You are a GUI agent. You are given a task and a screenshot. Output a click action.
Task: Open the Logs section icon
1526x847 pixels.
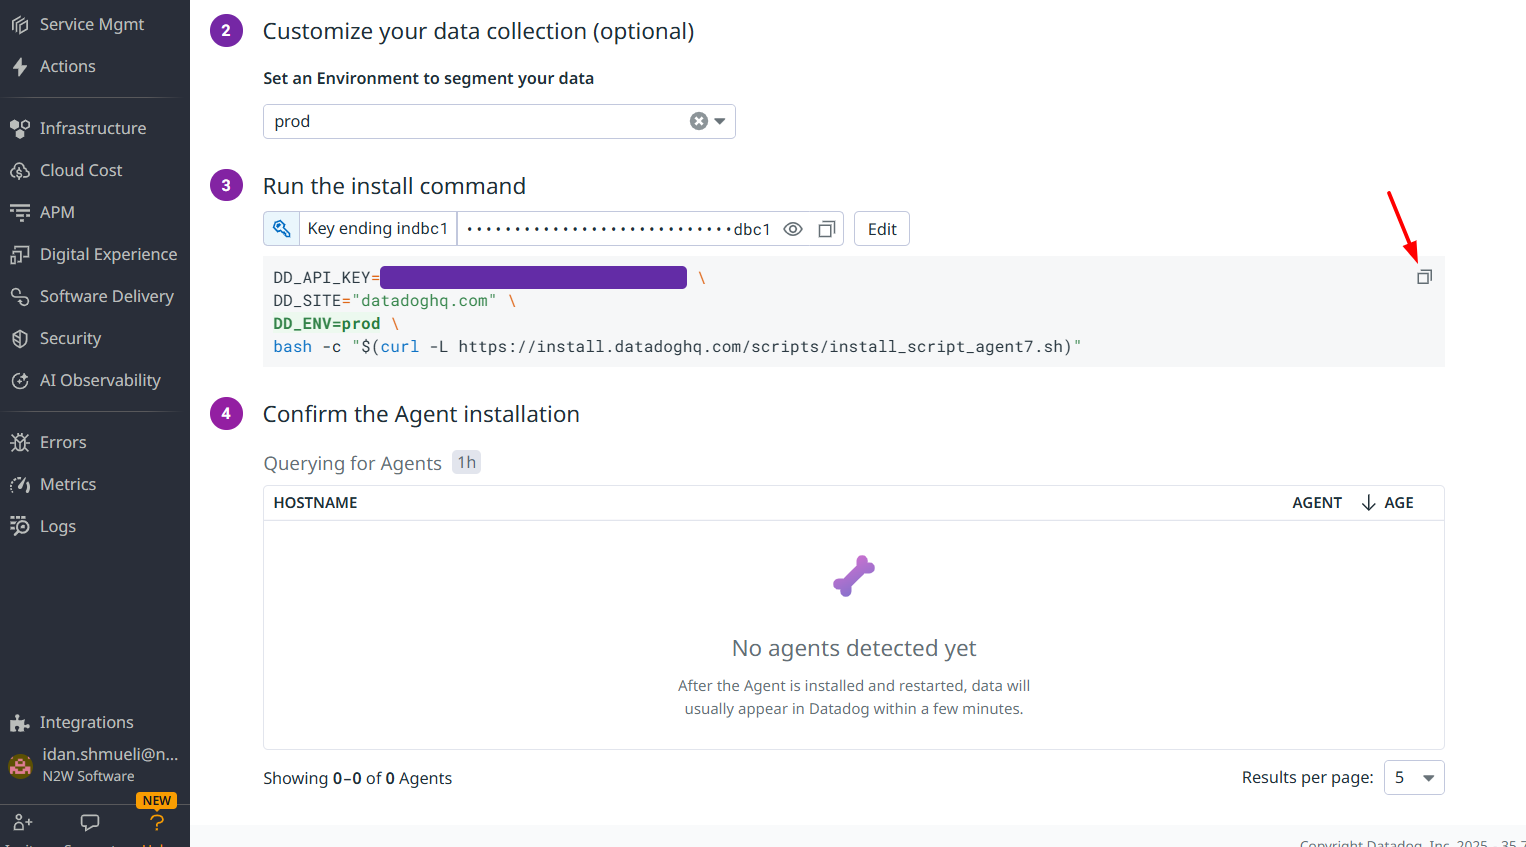[x=20, y=526]
